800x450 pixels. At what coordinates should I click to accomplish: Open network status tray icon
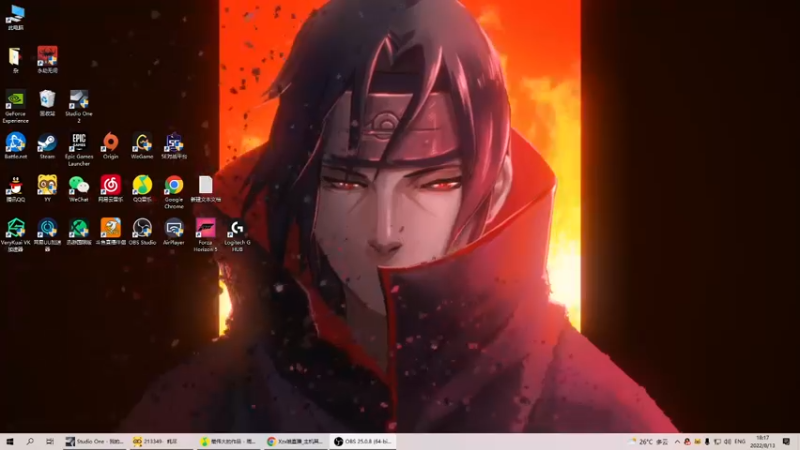(717, 441)
